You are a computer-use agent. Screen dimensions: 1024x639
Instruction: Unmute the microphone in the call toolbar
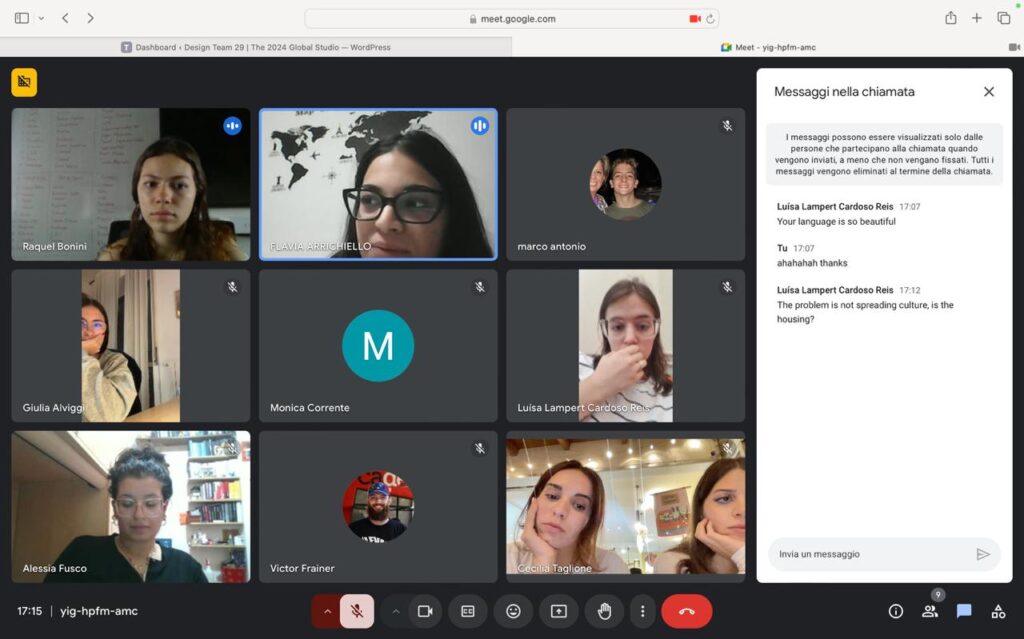tap(357, 611)
